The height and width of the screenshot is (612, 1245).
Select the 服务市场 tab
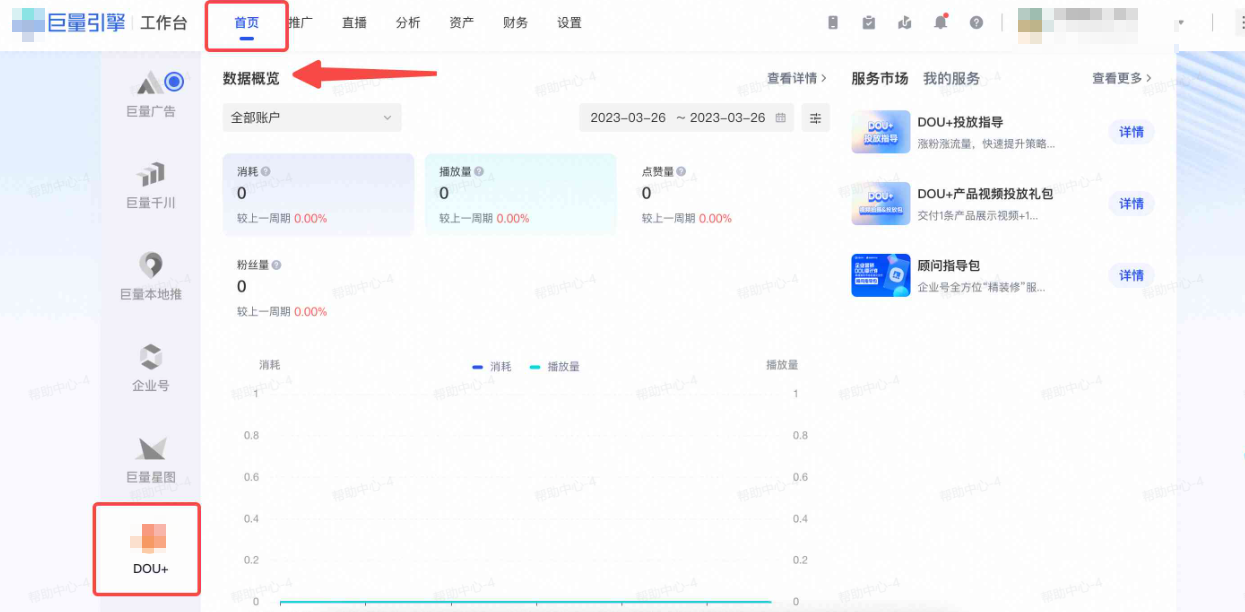click(x=880, y=78)
